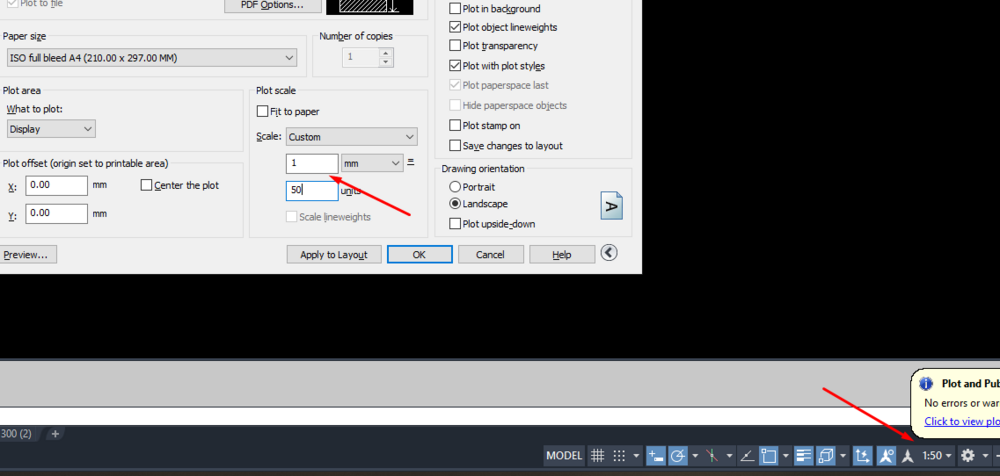Toggle annotation auto-scale icon beside 1:50
This screenshot has height=476, width=1000.
(x=908, y=456)
